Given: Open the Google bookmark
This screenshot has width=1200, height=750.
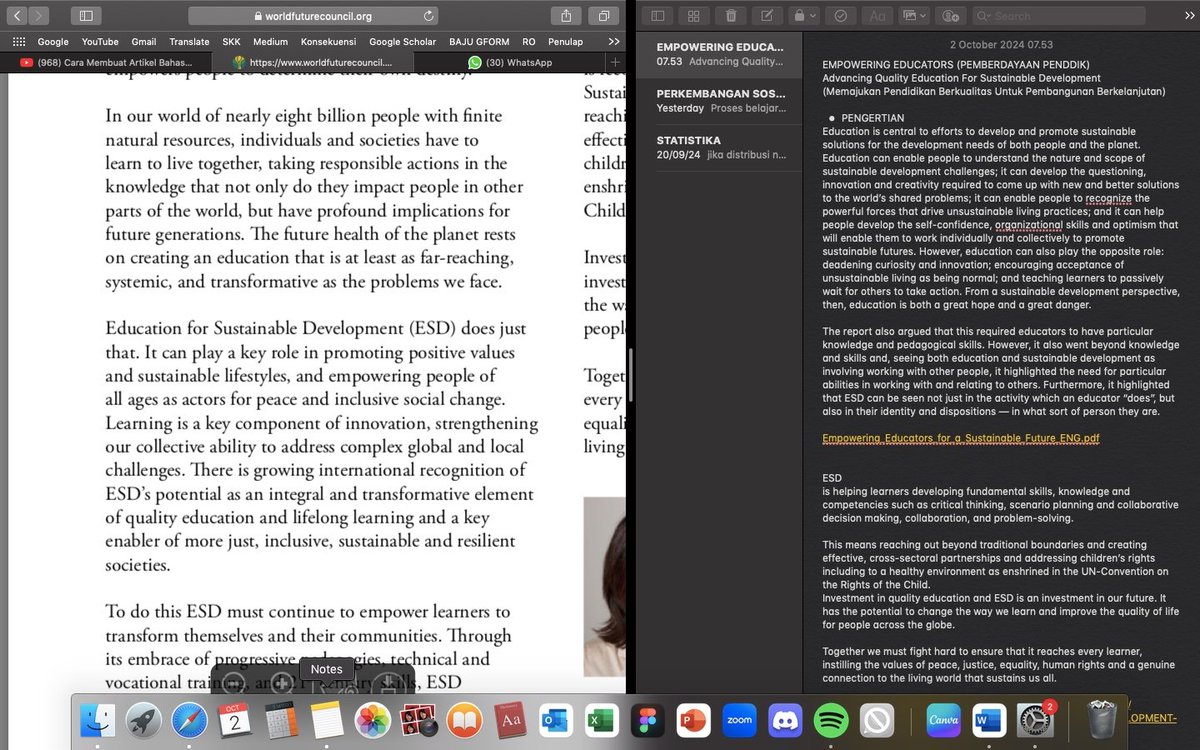Looking at the screenshot, I should tap(54, 42).
